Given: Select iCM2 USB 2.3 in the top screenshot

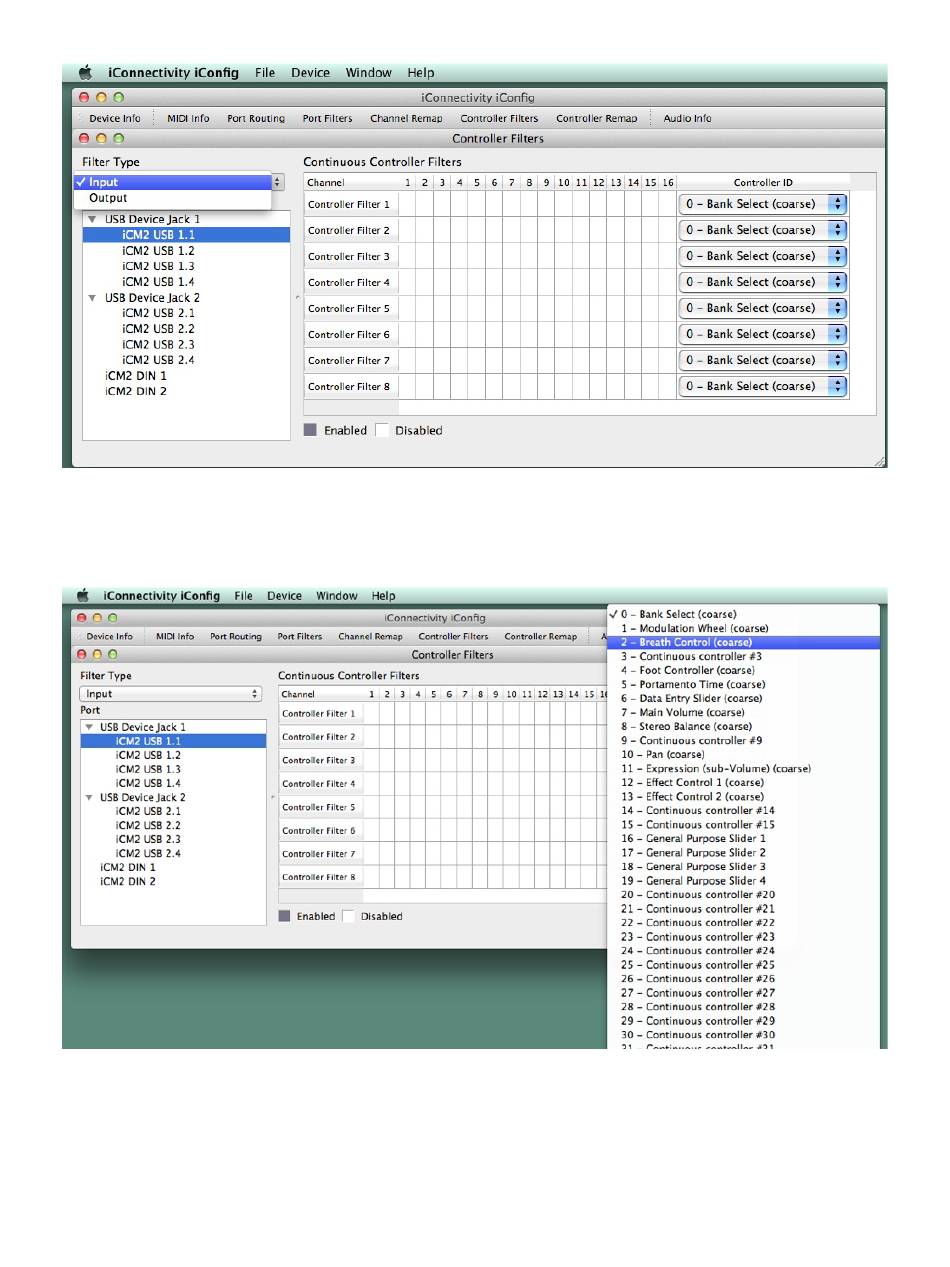Looking at the screenshot, I should (x=158, y=344).
